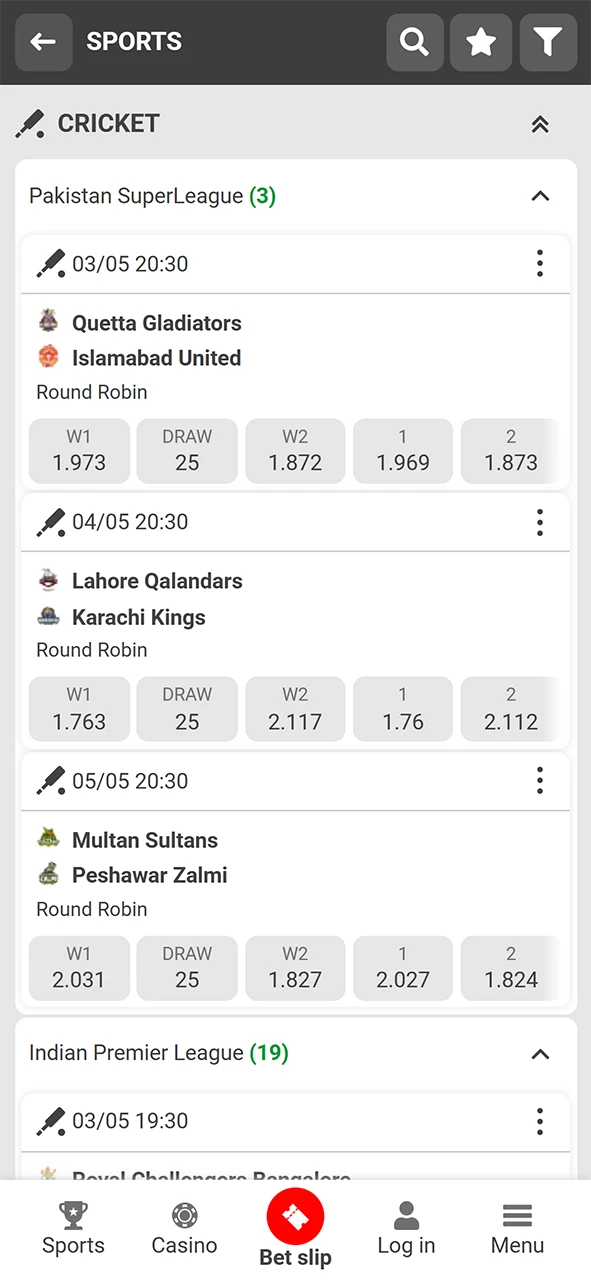Switch to the Casino tab
This screenshot has height=1280, width=591.
tap(184, 1228)
